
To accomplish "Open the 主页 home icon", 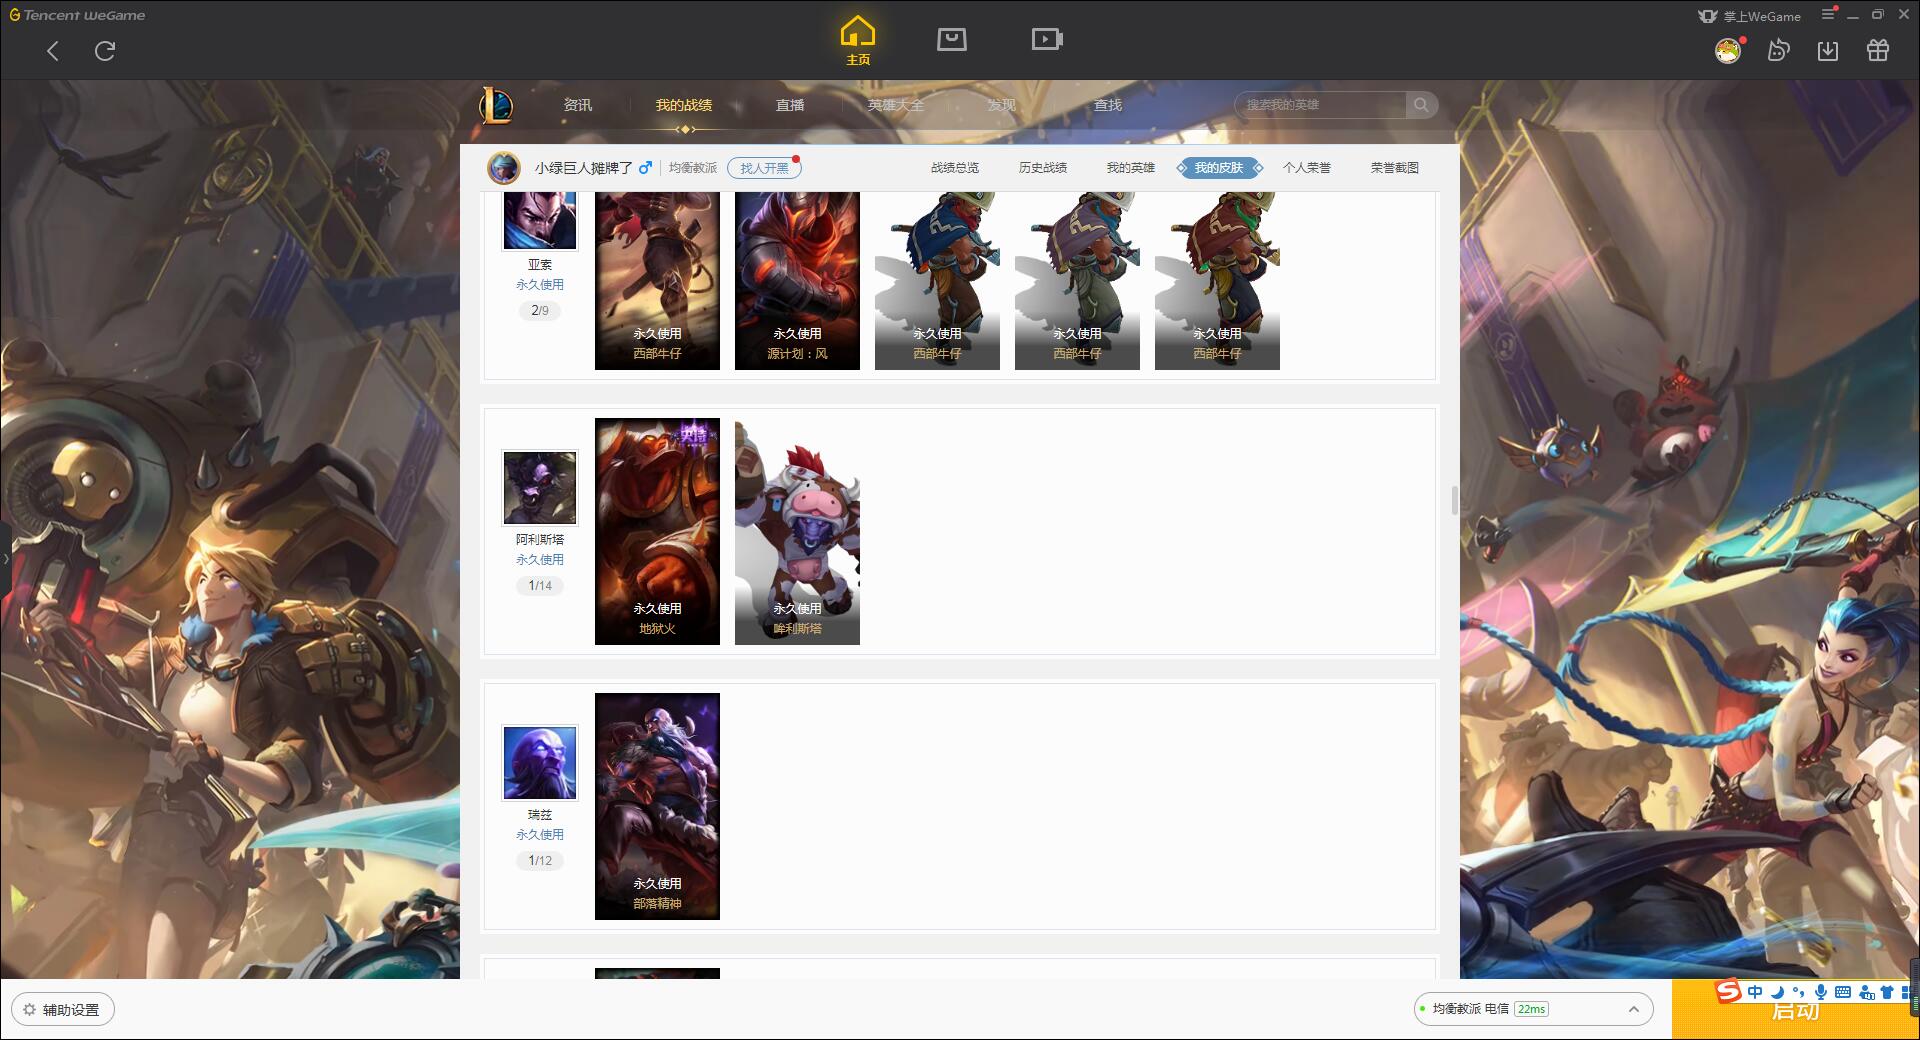I will click(858, 41).
